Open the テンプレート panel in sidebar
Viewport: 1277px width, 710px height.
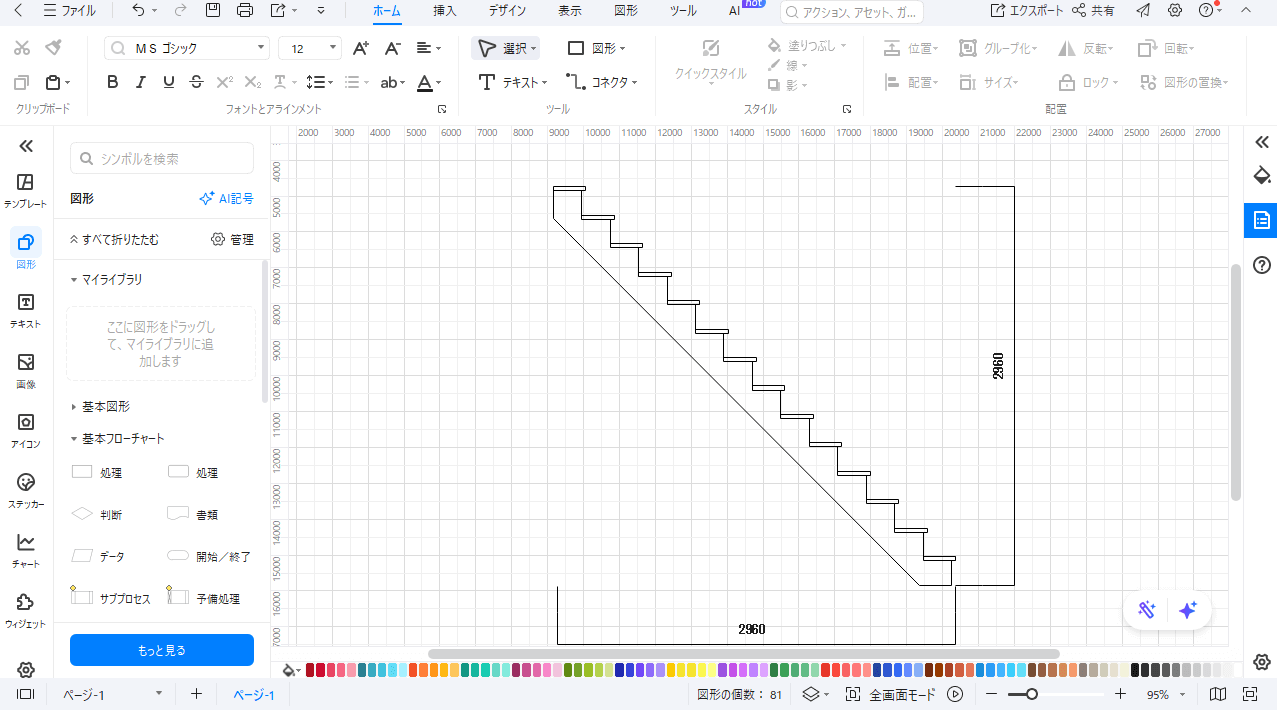click(25, 189)
